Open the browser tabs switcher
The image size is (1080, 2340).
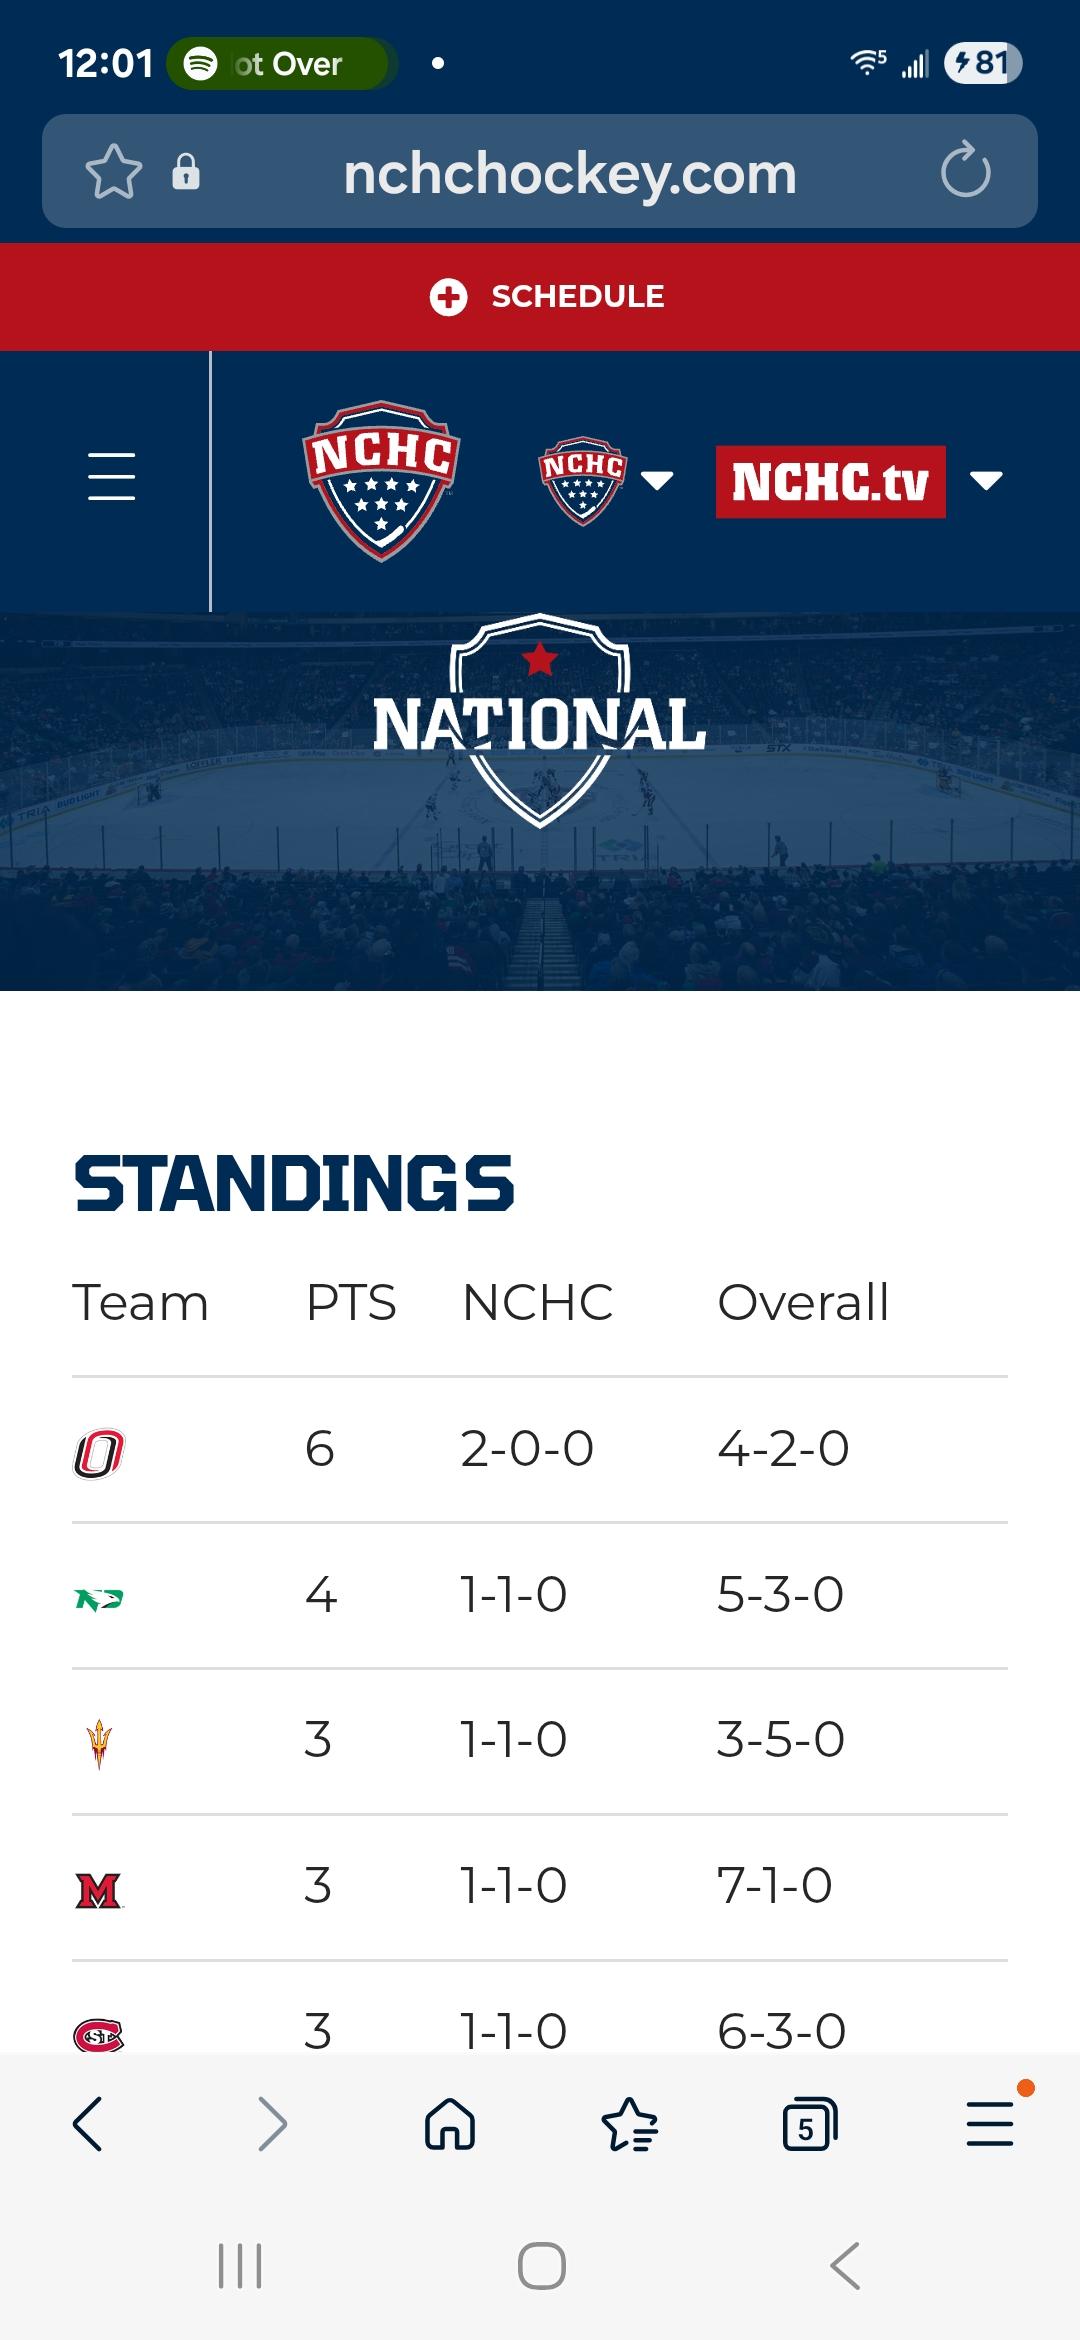point(808,2123)
